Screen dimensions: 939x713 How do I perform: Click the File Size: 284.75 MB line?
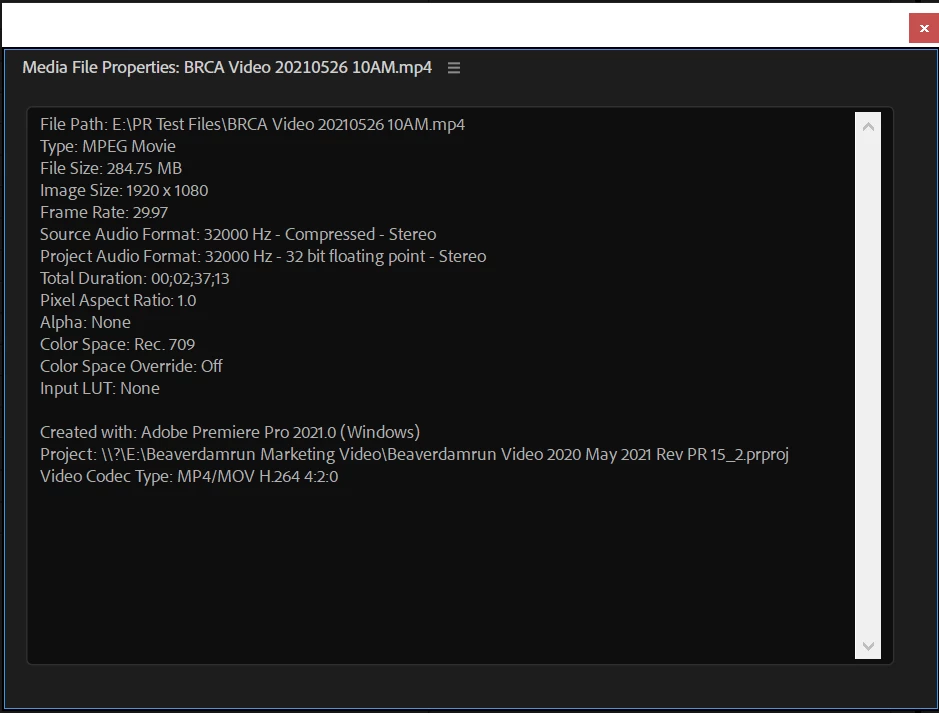click(111, 168)
